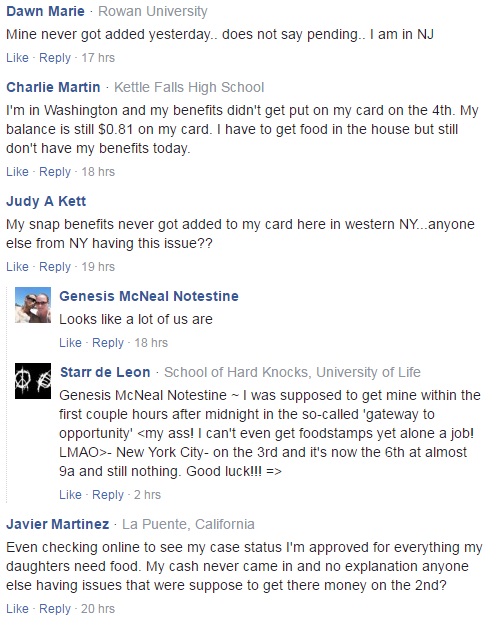The width and height of the screenshot is (504, 627).
Task: Click Genesis McNeal Notestine's name link
Action: click(149, 296)
